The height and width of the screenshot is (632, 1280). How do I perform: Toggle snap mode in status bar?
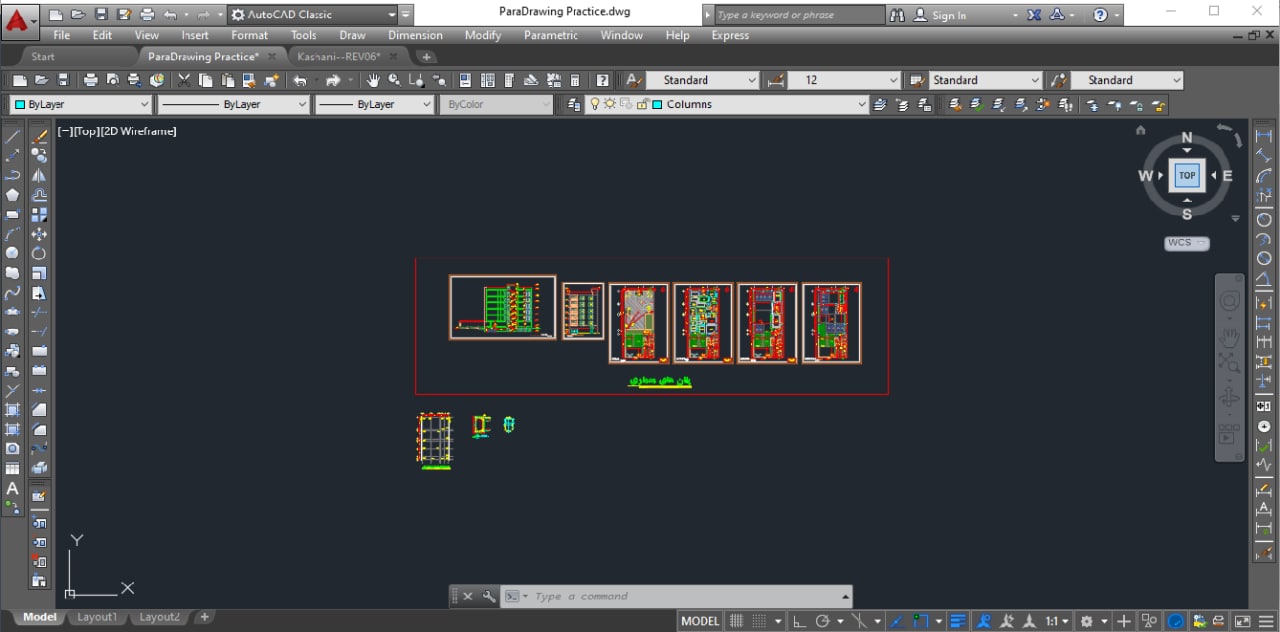tap(760, 621)
